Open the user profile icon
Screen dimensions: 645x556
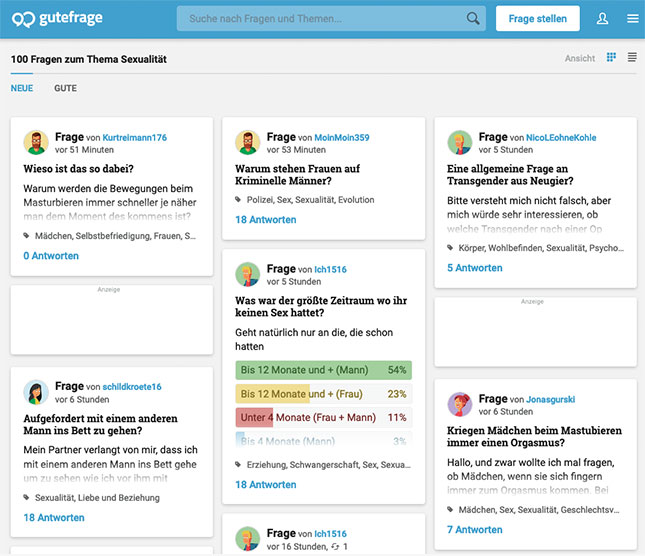pyautogui.click(x=602, y=19)
